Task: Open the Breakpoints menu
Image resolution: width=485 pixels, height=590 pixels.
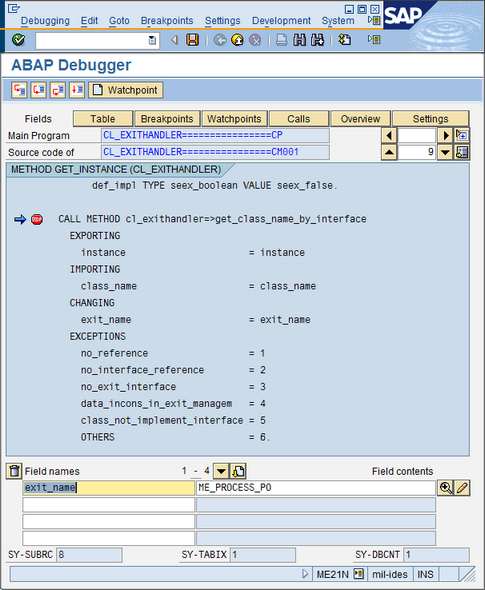Action: pyautogui.click(x=167, y=21)
